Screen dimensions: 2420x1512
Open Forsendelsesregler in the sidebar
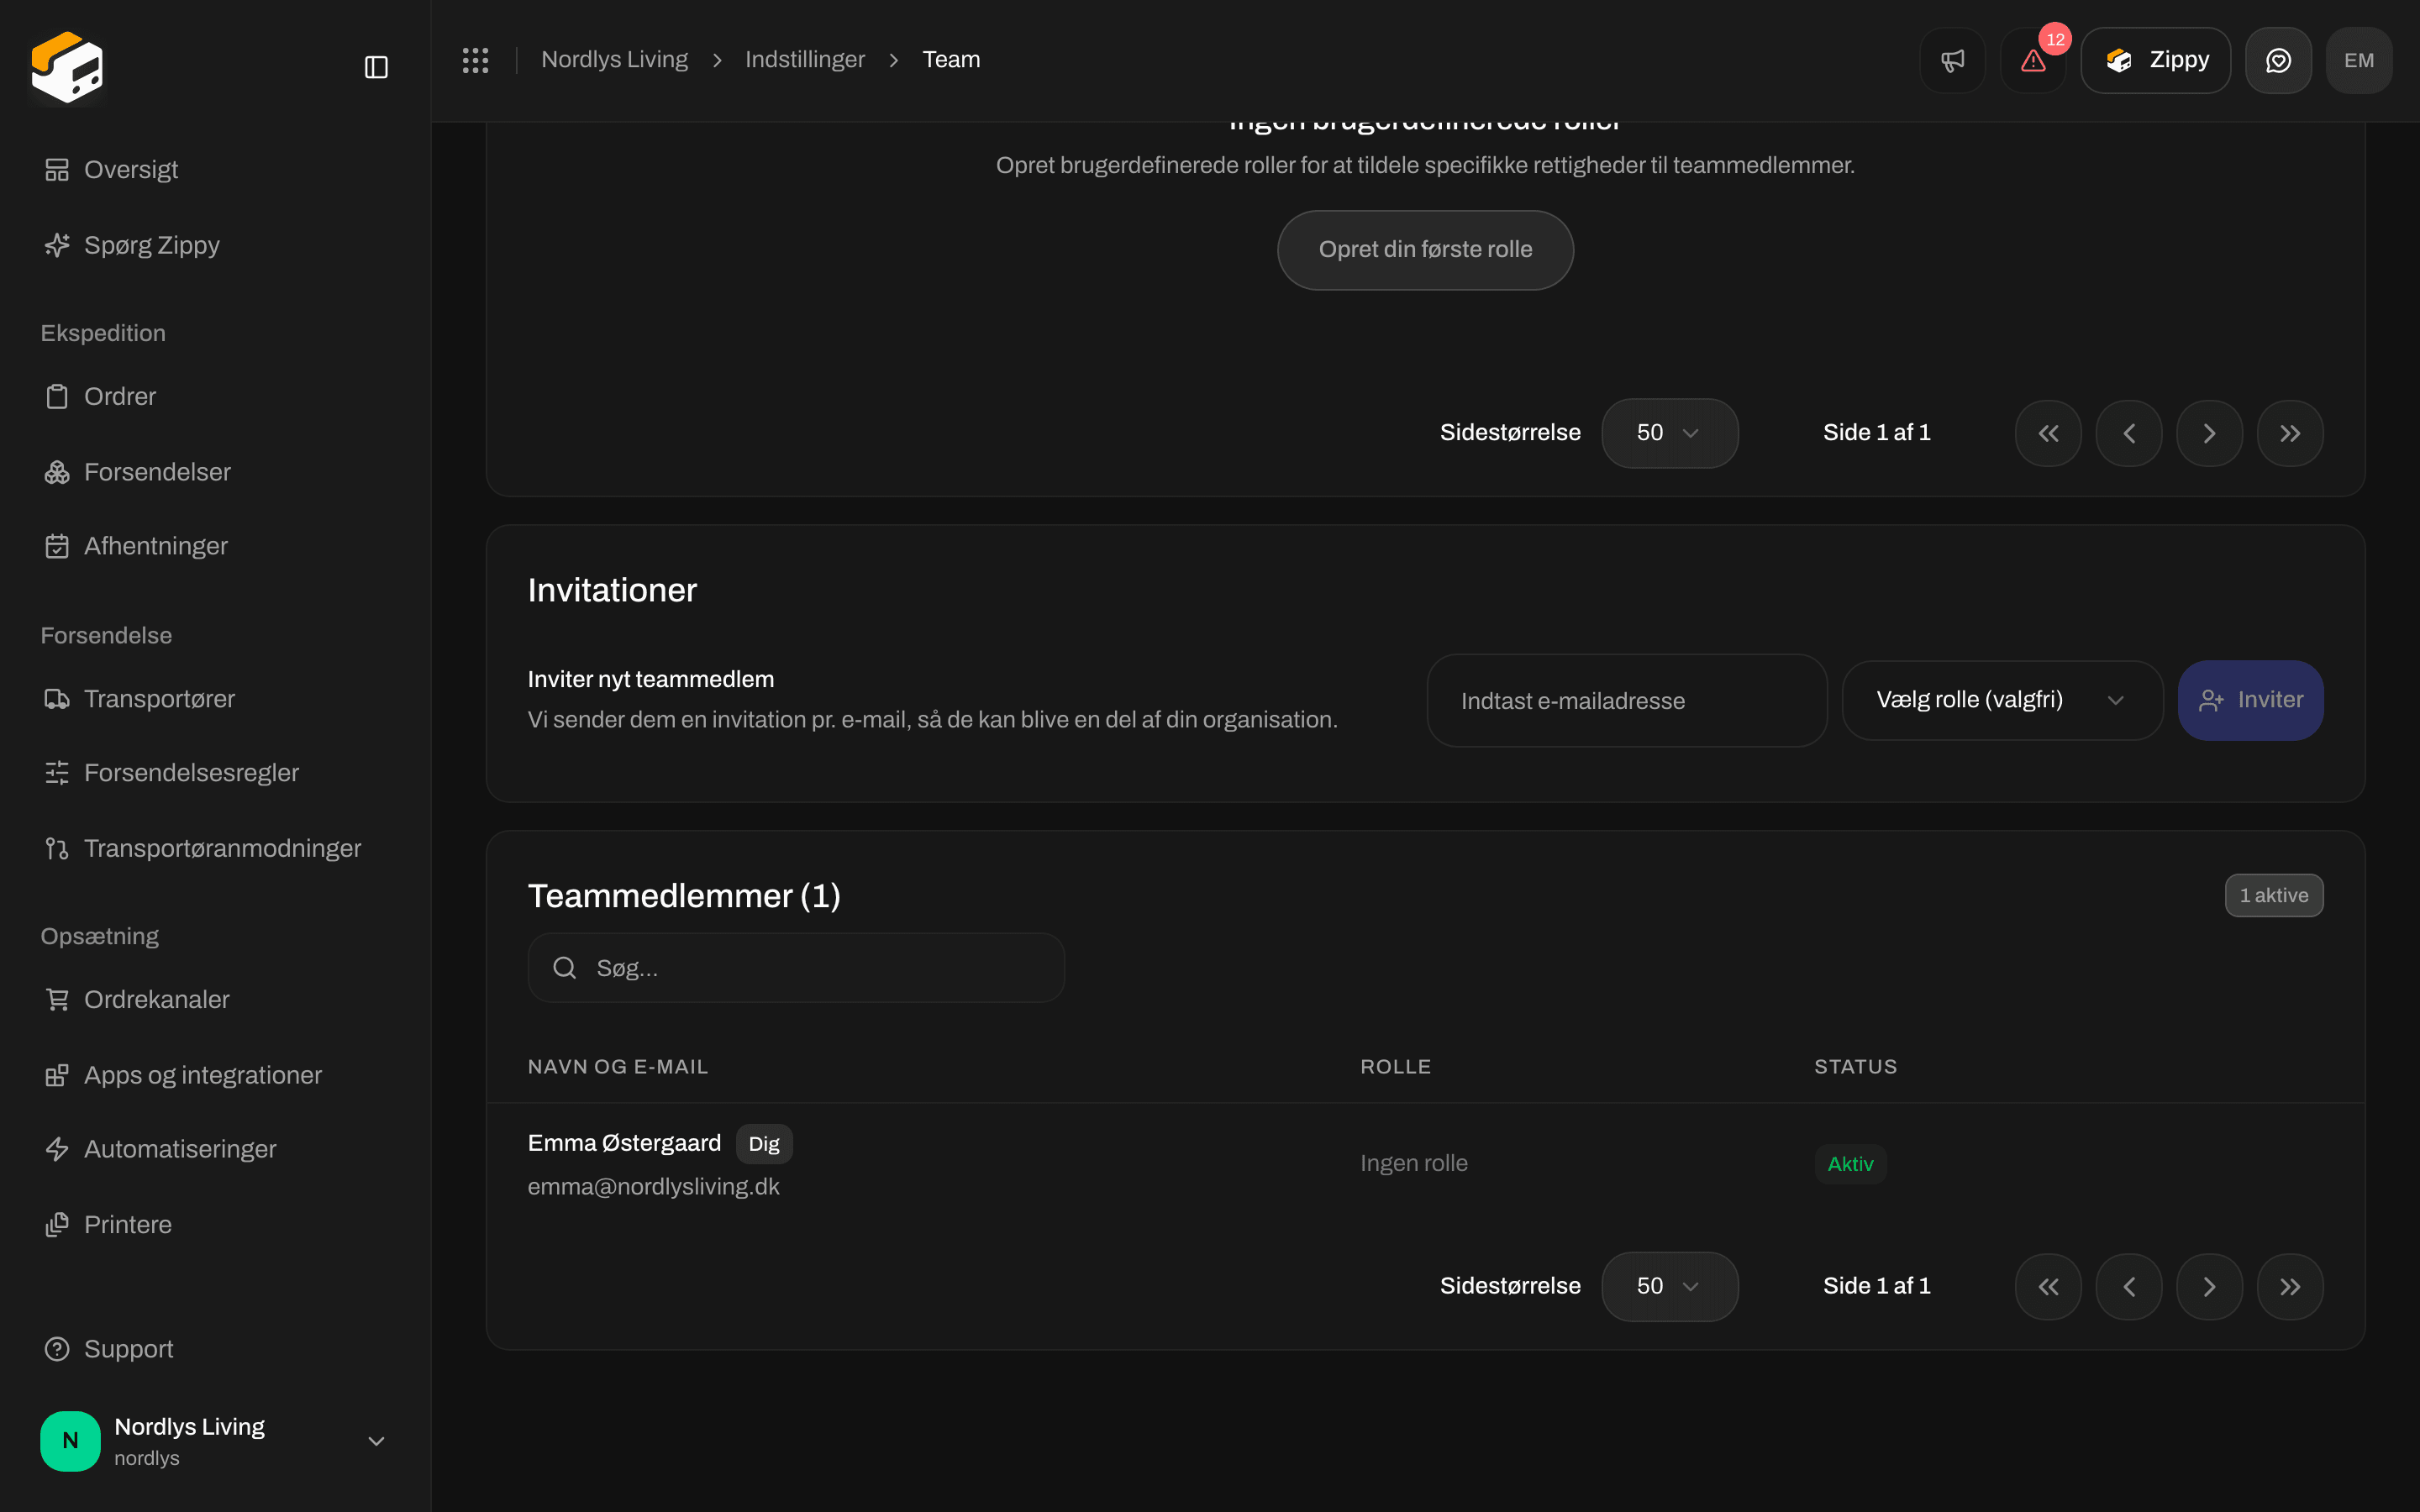(x=215, y=773)
